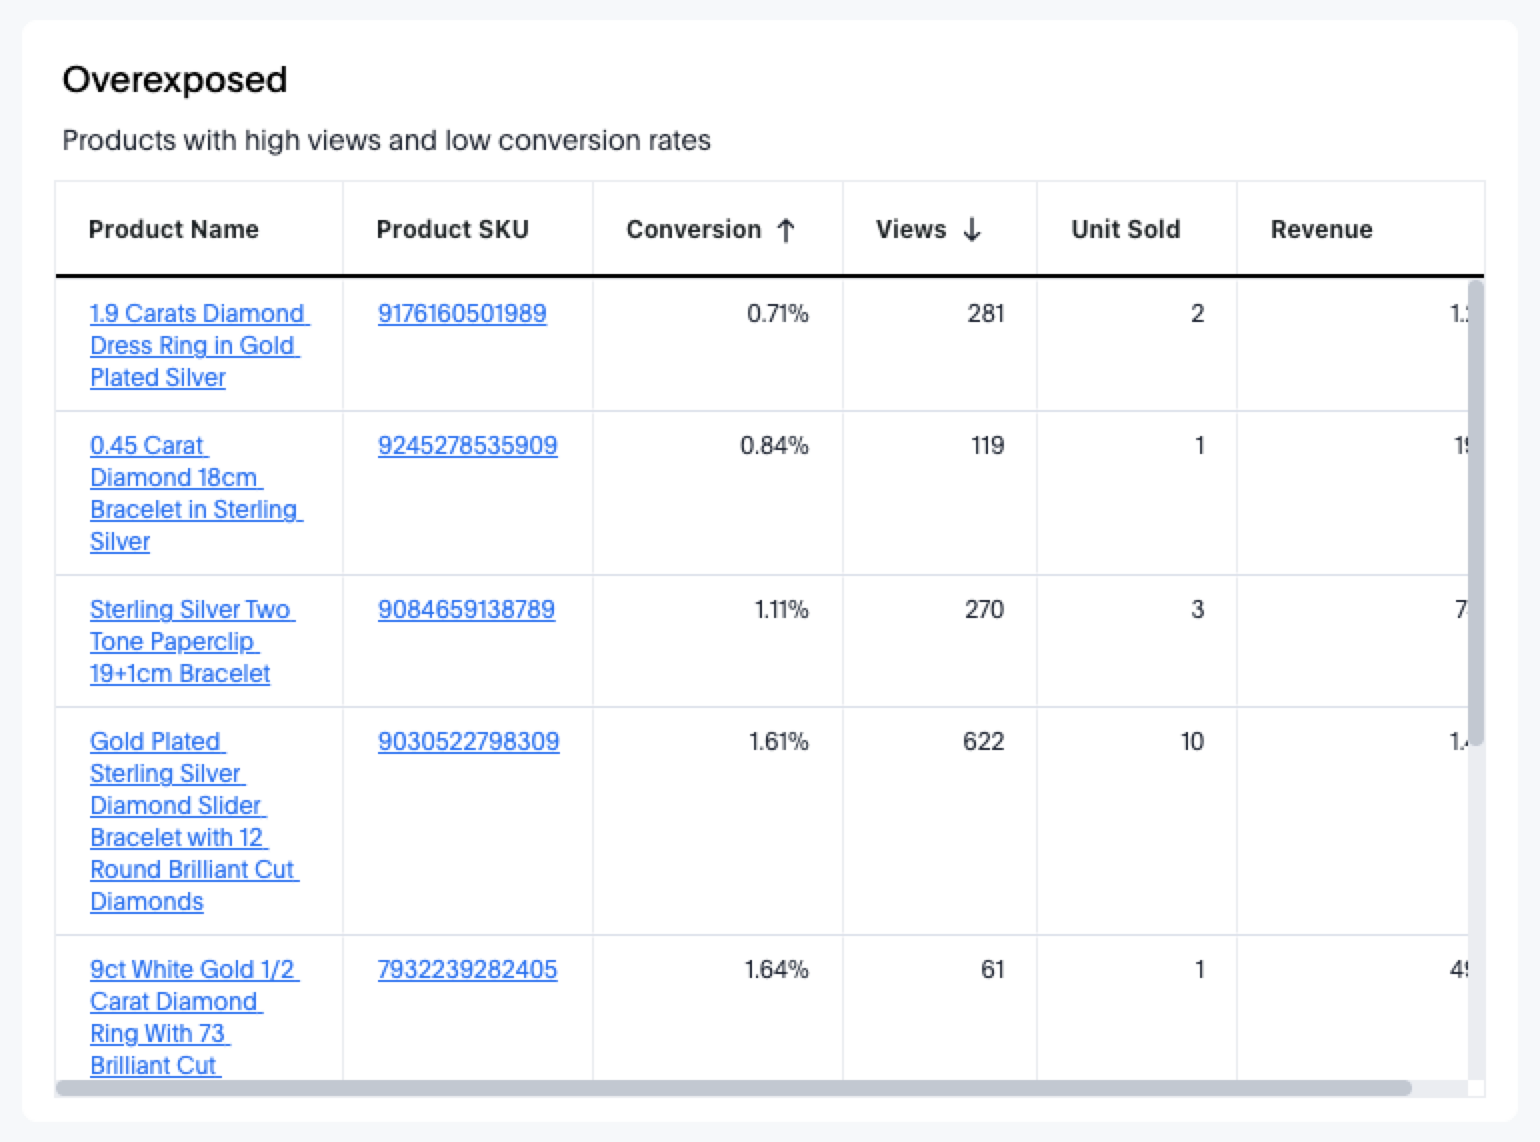Click SKU 9084659138789
1540x1142 pixels.
tap(466, 610)
